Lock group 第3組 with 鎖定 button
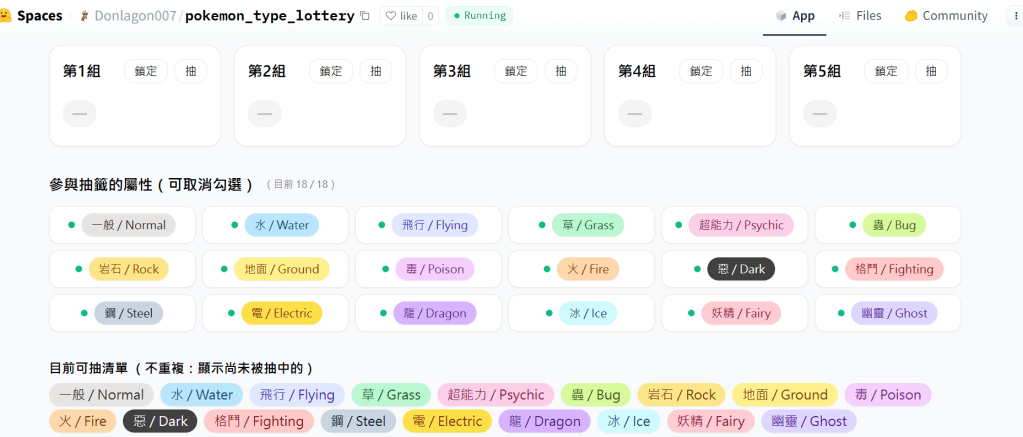 coord(516,71)
